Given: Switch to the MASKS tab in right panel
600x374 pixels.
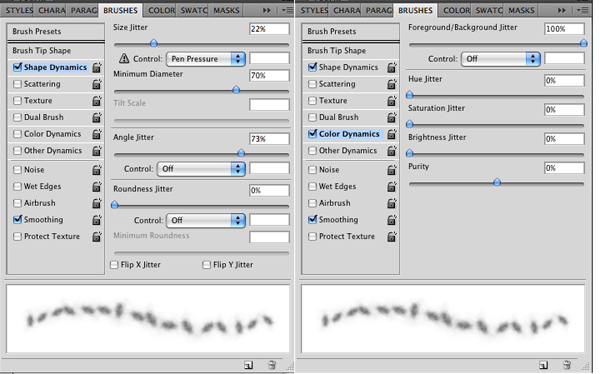Looking at the screenshot, I should (521, 10).
